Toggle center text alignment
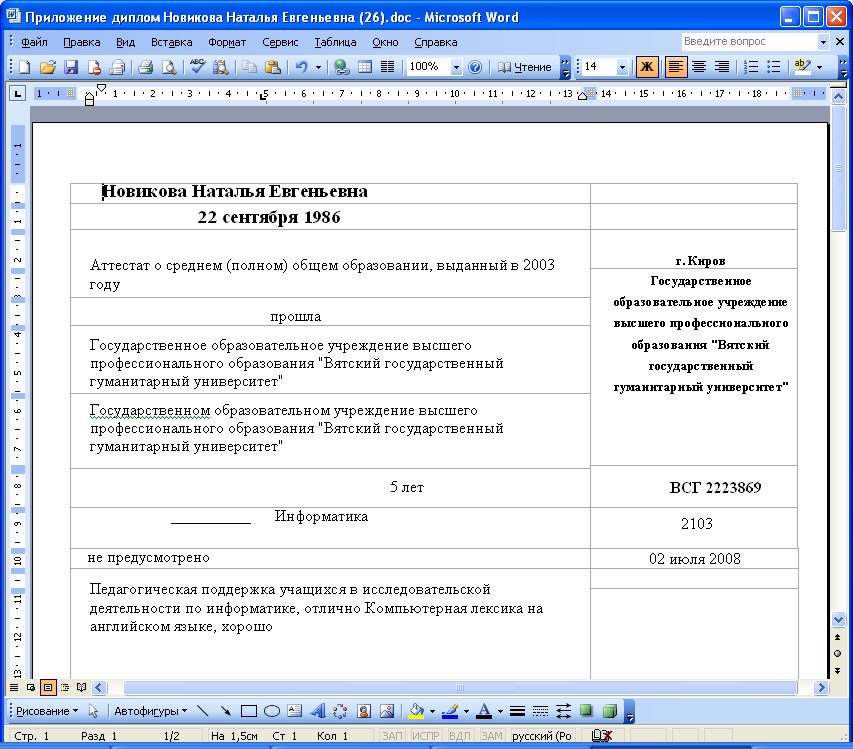853x749 pixels. click(699, 67)
